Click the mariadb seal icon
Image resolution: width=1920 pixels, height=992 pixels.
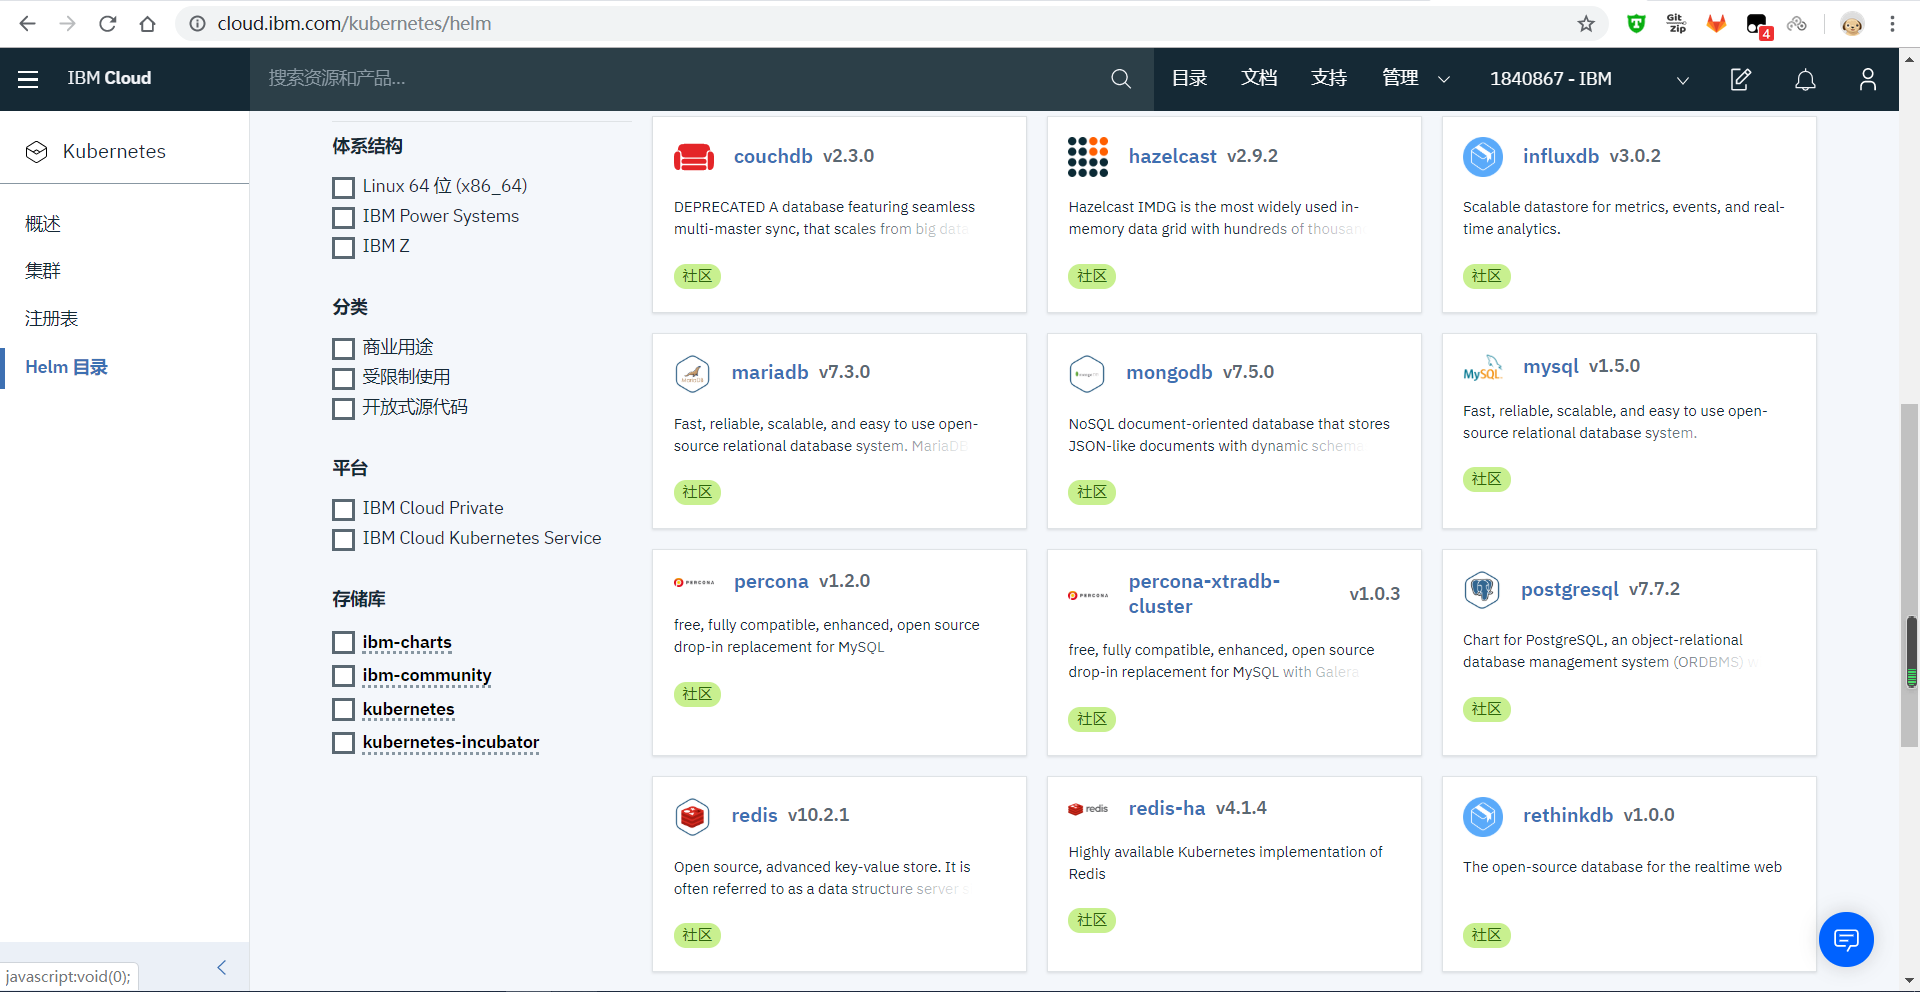[x=692, y=374]
